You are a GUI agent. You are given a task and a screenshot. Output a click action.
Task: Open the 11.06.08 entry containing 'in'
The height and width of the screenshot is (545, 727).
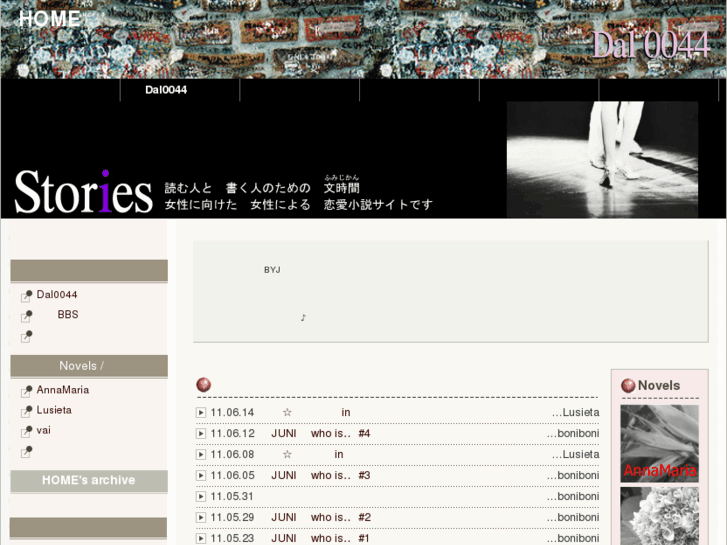[x=313, y=454]
